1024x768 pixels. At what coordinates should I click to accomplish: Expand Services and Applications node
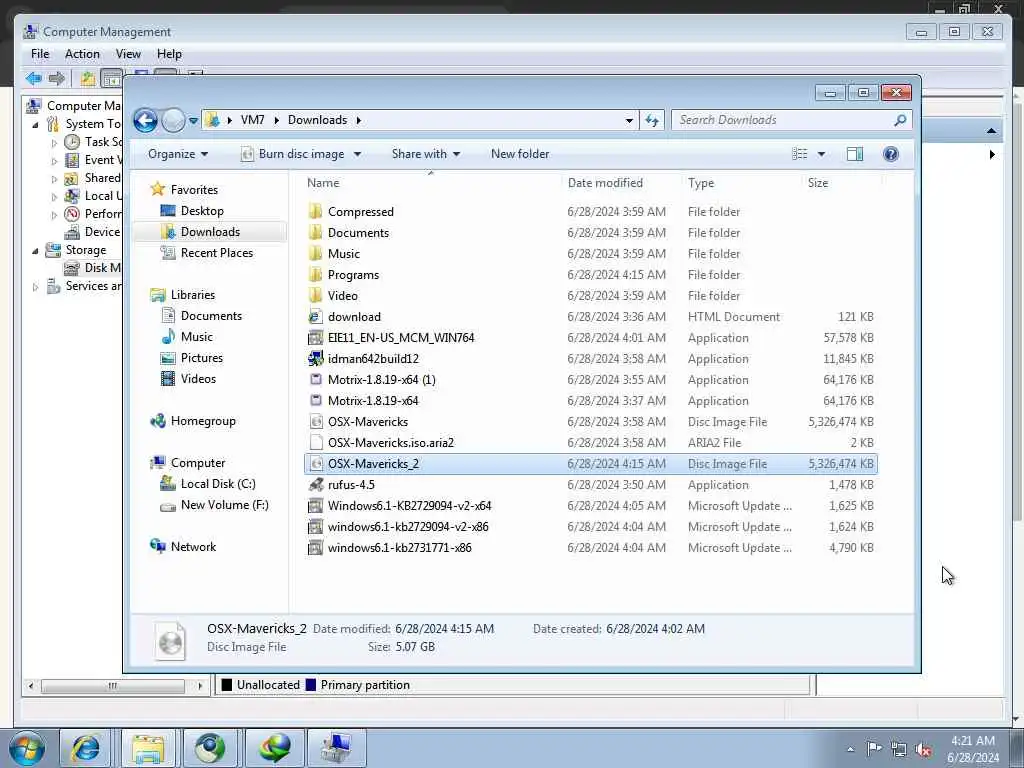pos(35,287)
